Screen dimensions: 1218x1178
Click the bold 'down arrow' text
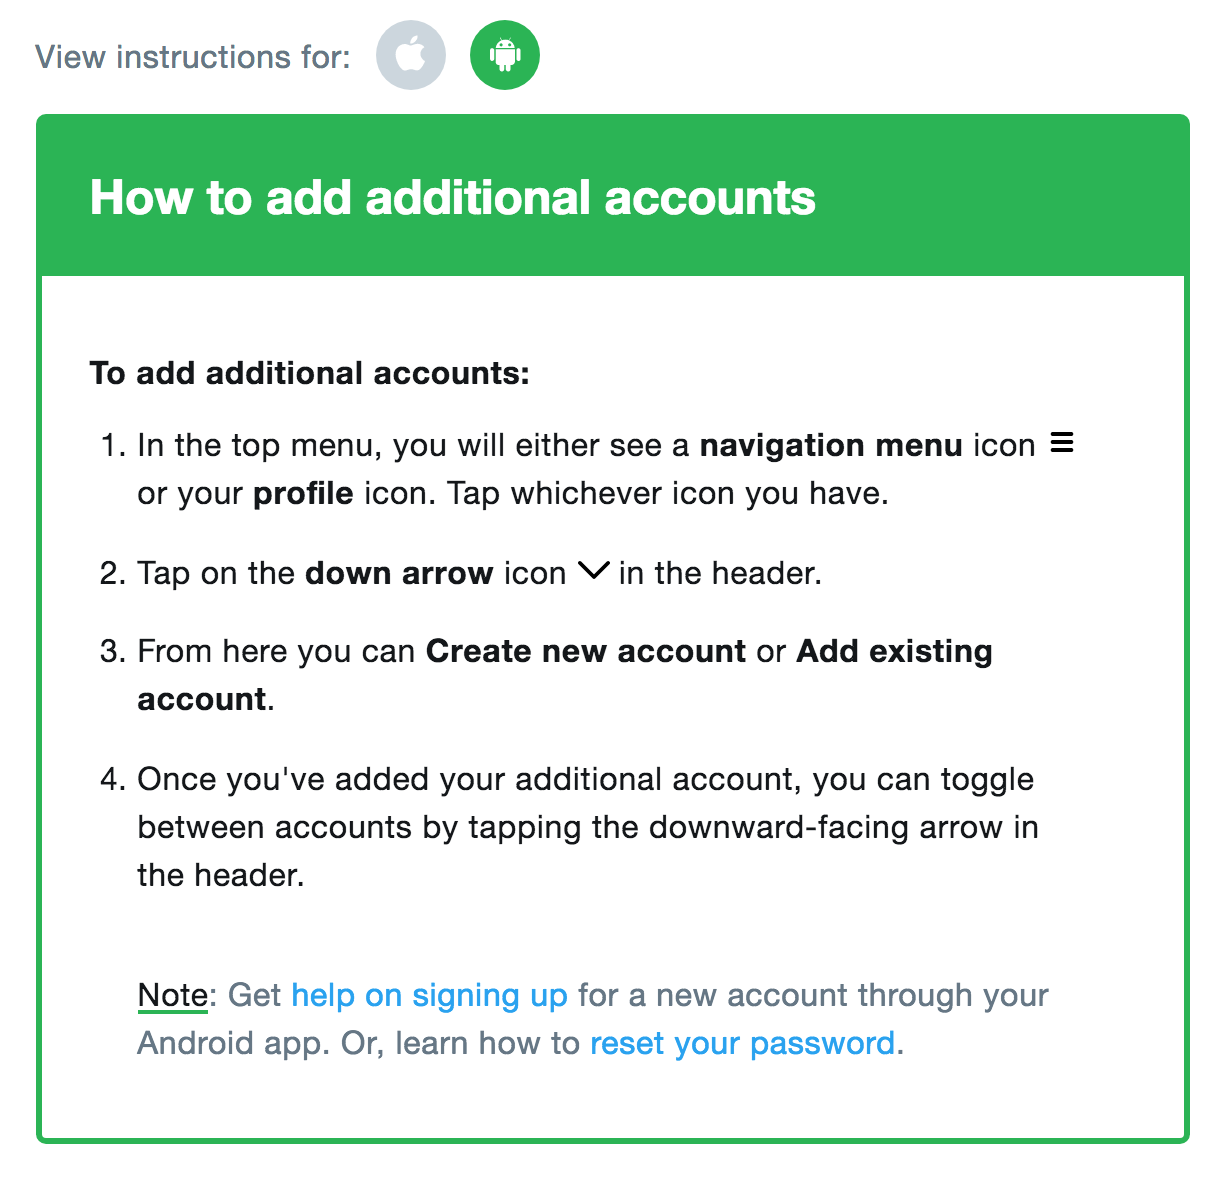click(x=399, y=573)
